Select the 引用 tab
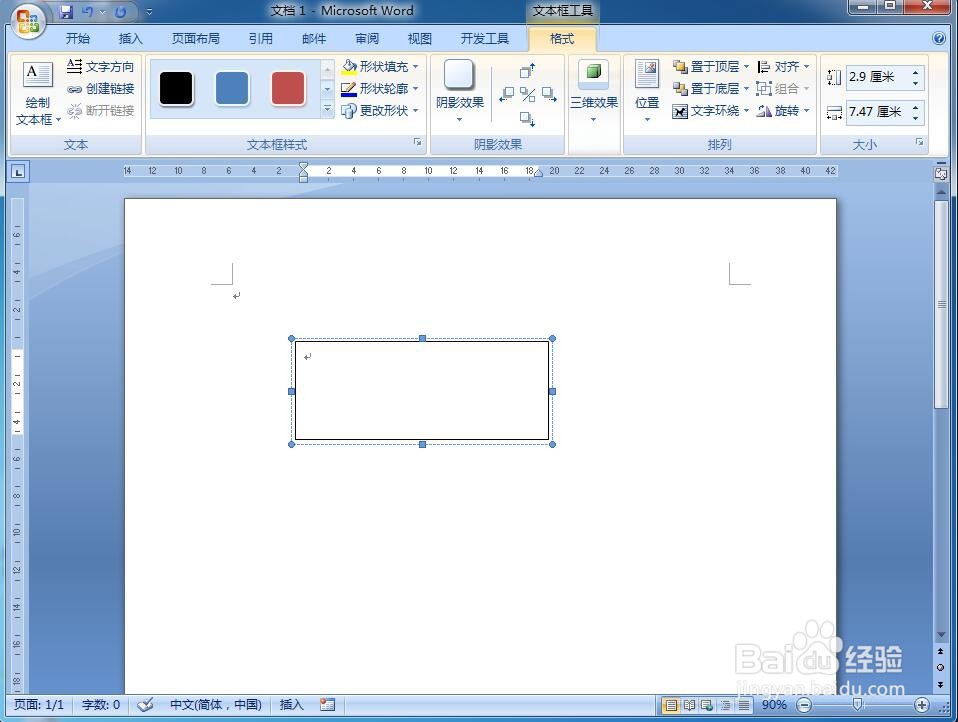 pyautogui.click(x=261, y=38)
